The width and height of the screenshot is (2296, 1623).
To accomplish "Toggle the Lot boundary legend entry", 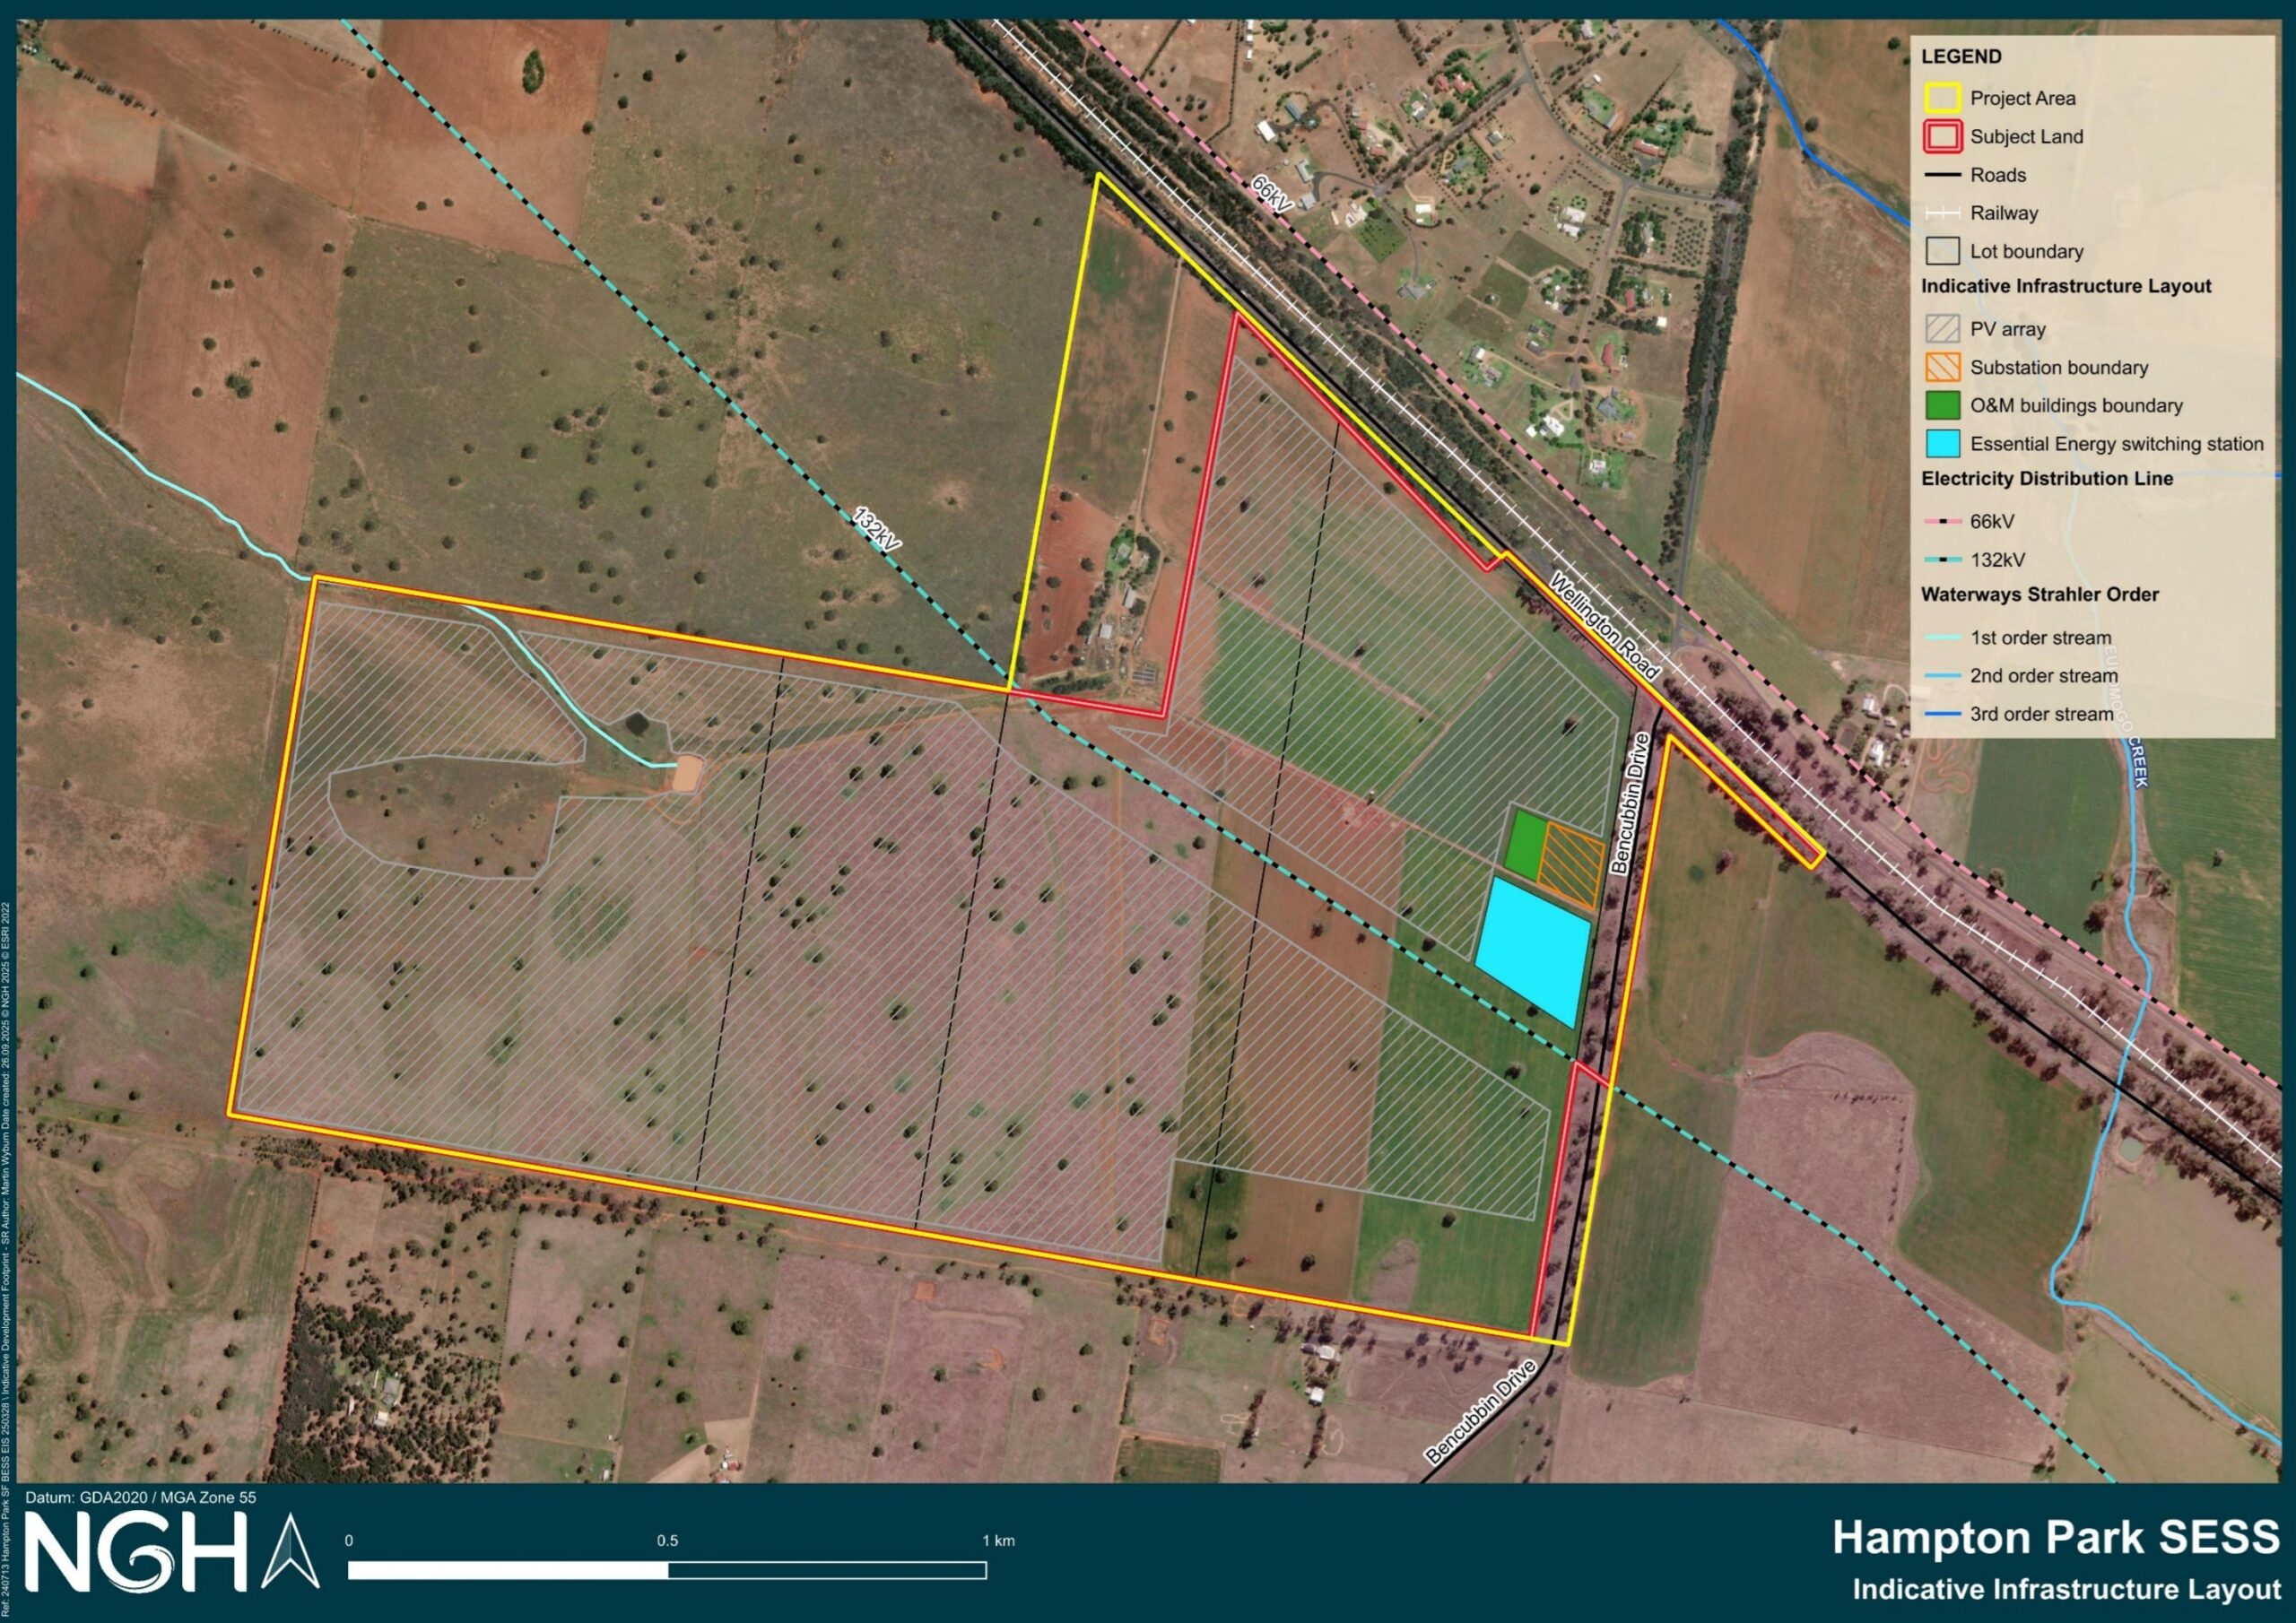I will click(1941, 251).
